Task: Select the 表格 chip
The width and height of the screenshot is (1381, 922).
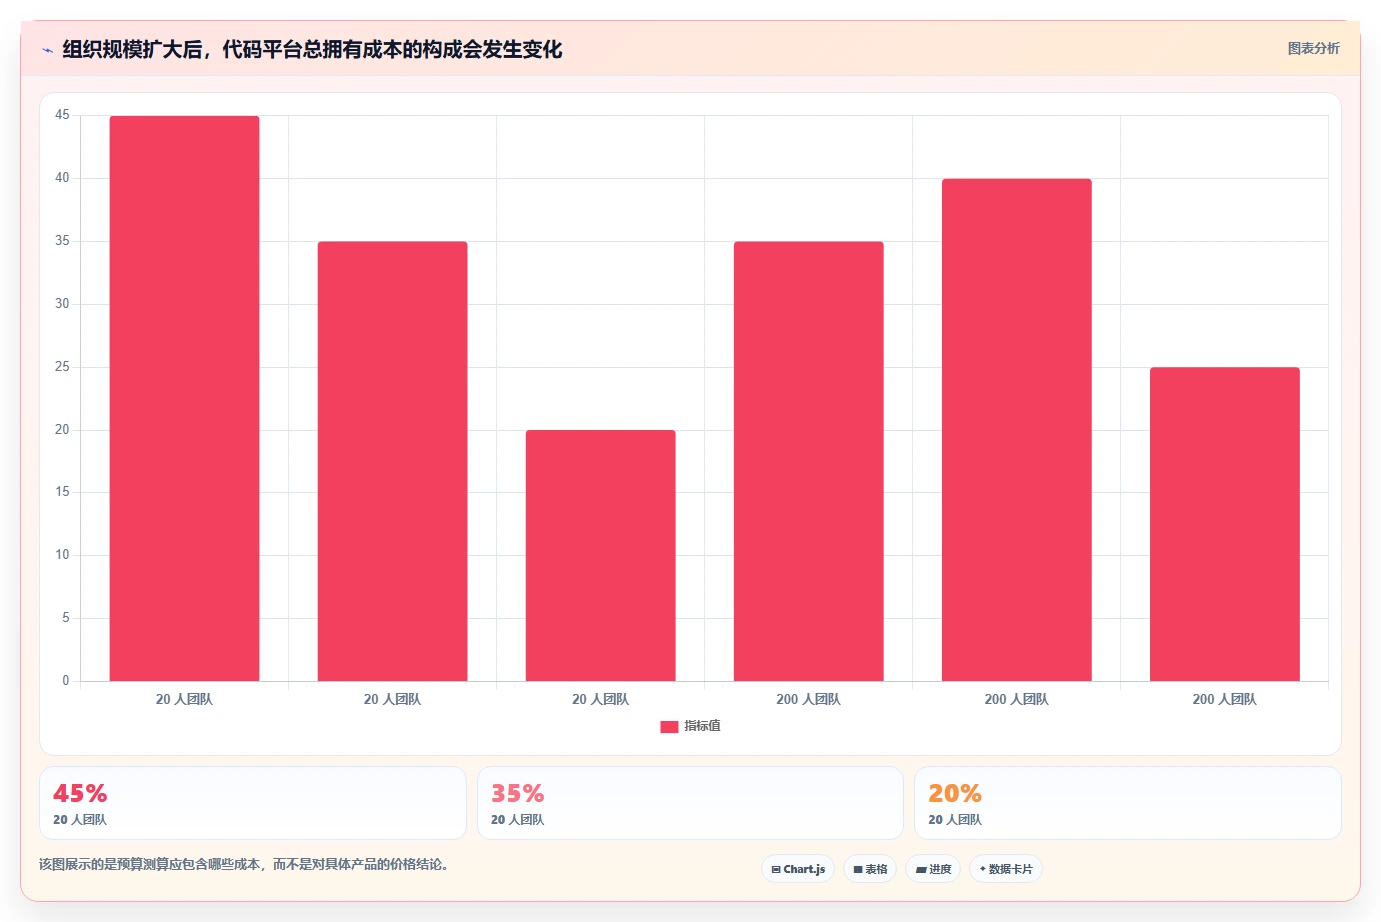Action: click(870, 869)
